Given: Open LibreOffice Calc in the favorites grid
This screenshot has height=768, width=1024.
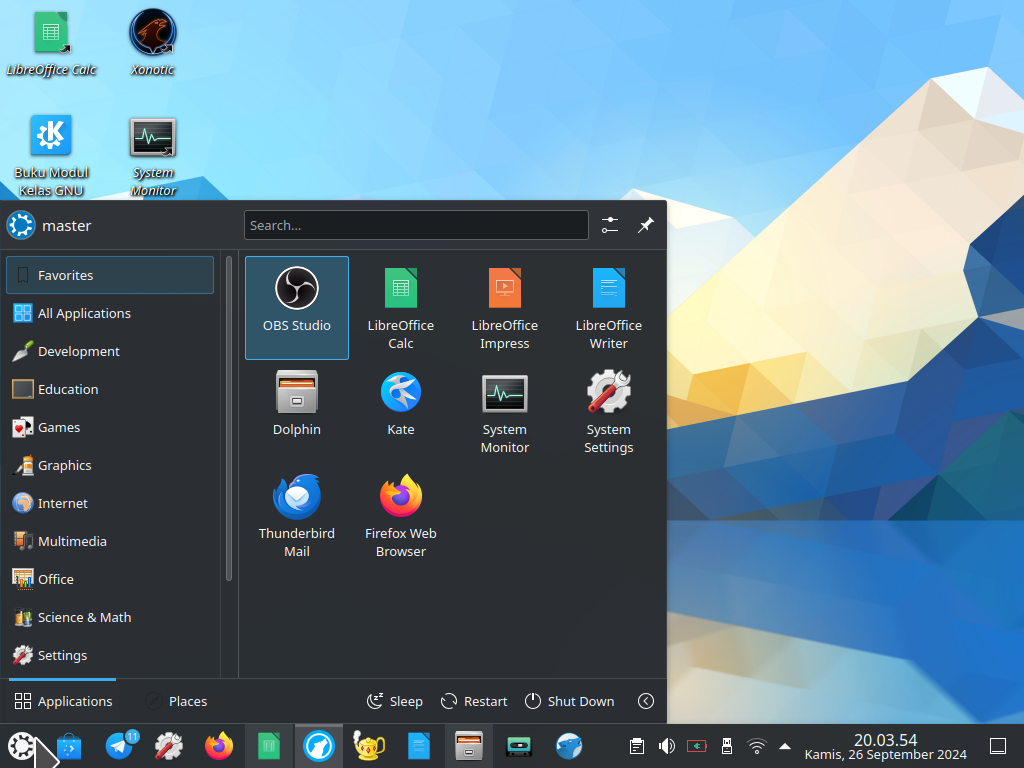Looking at the screenshot, I should (400, 308).
